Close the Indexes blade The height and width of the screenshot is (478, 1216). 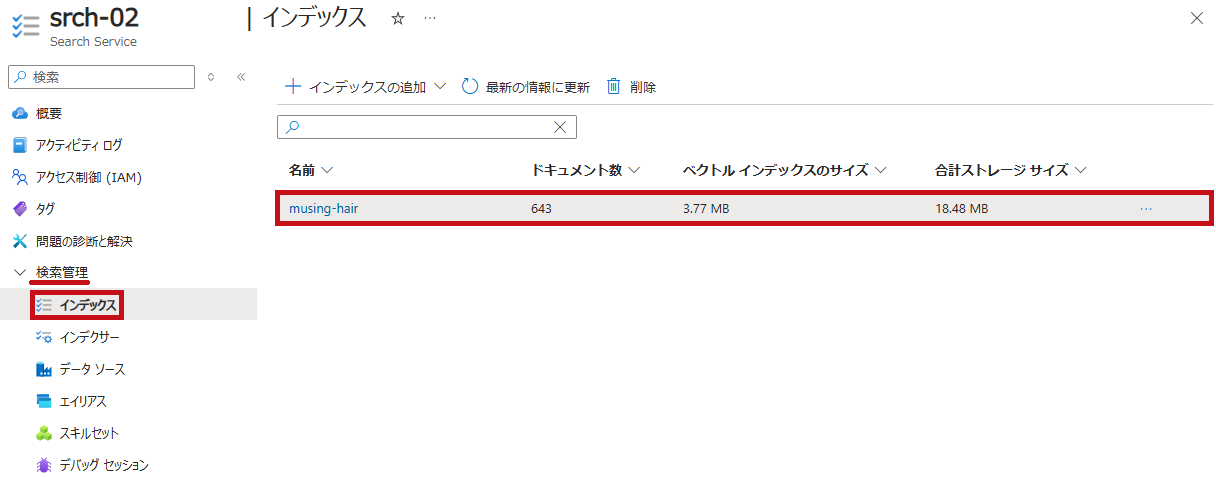[1197, 18]
